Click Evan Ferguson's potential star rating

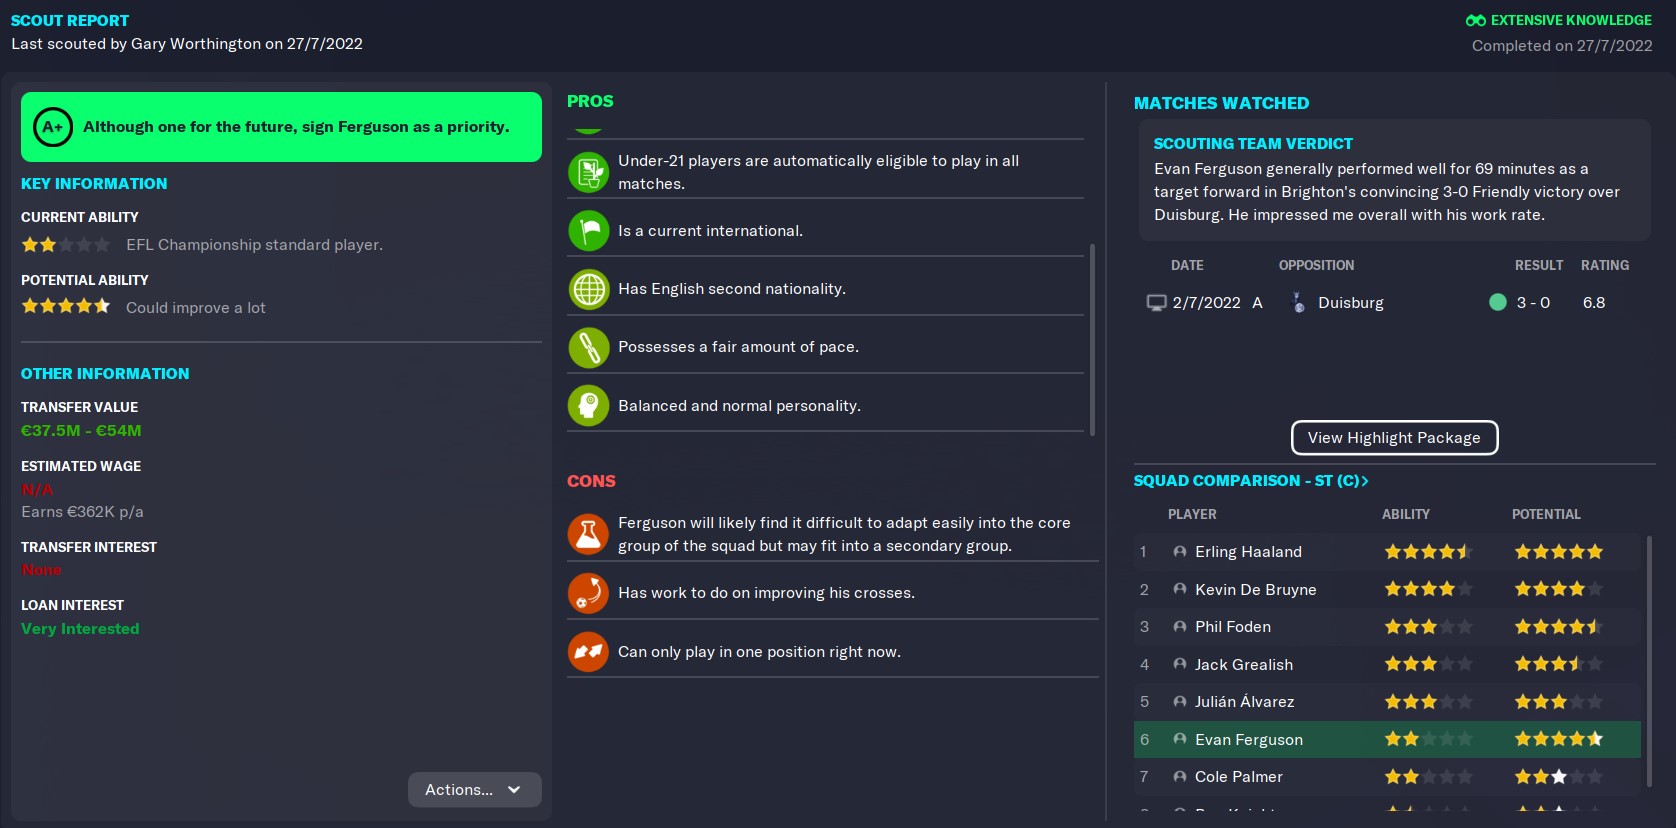1558,739
